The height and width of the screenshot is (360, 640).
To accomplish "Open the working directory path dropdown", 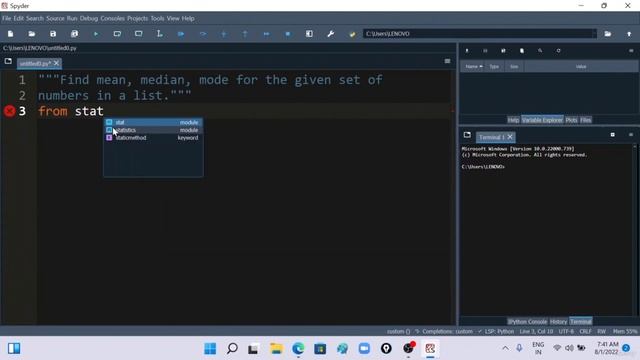I will 594,34.
